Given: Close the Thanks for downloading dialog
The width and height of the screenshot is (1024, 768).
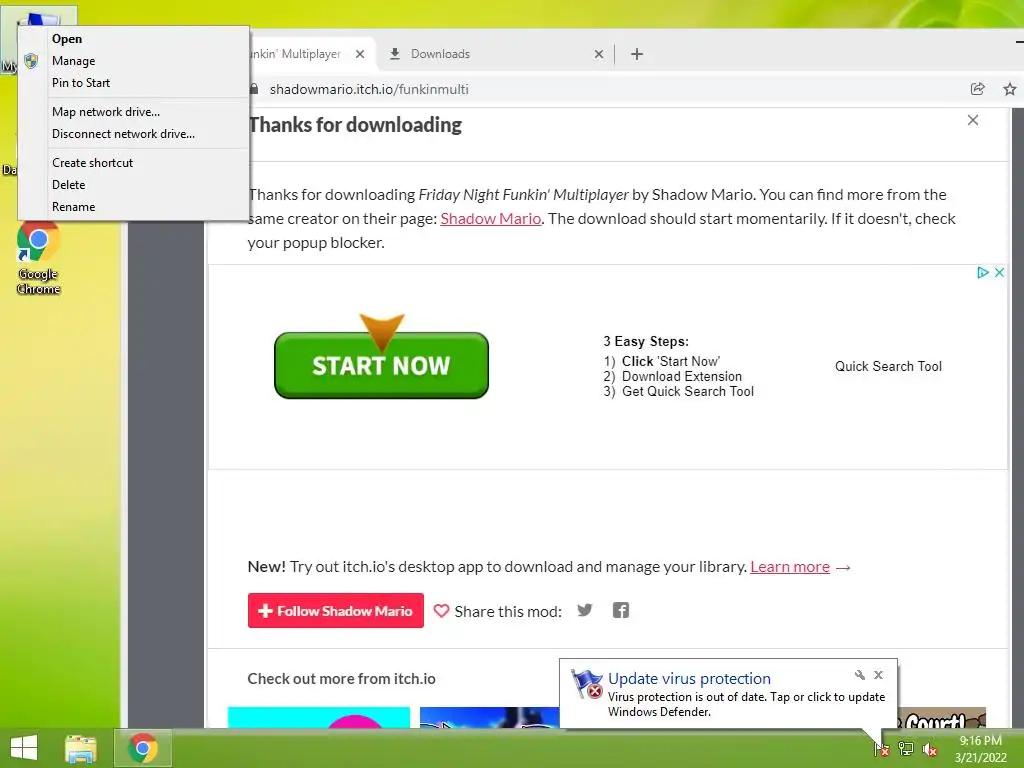Looking at the screenshot, I should (x=972, y=120).
